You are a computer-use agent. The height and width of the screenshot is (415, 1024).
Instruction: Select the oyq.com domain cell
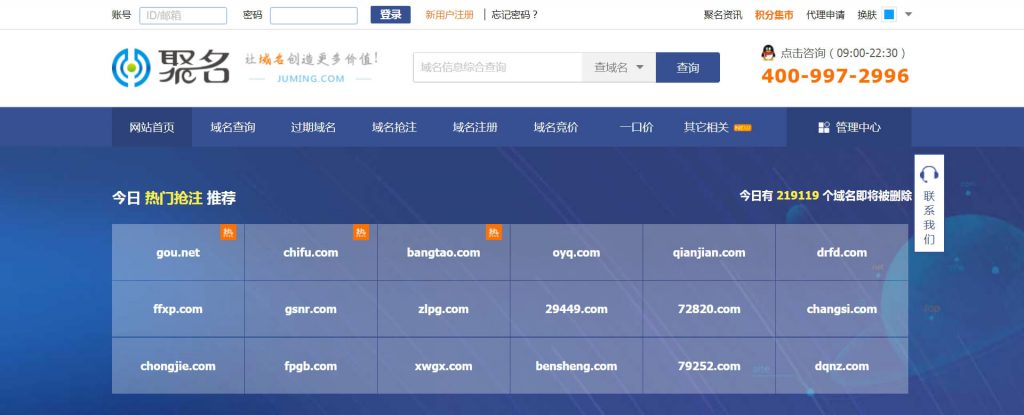tap(576, 252)
